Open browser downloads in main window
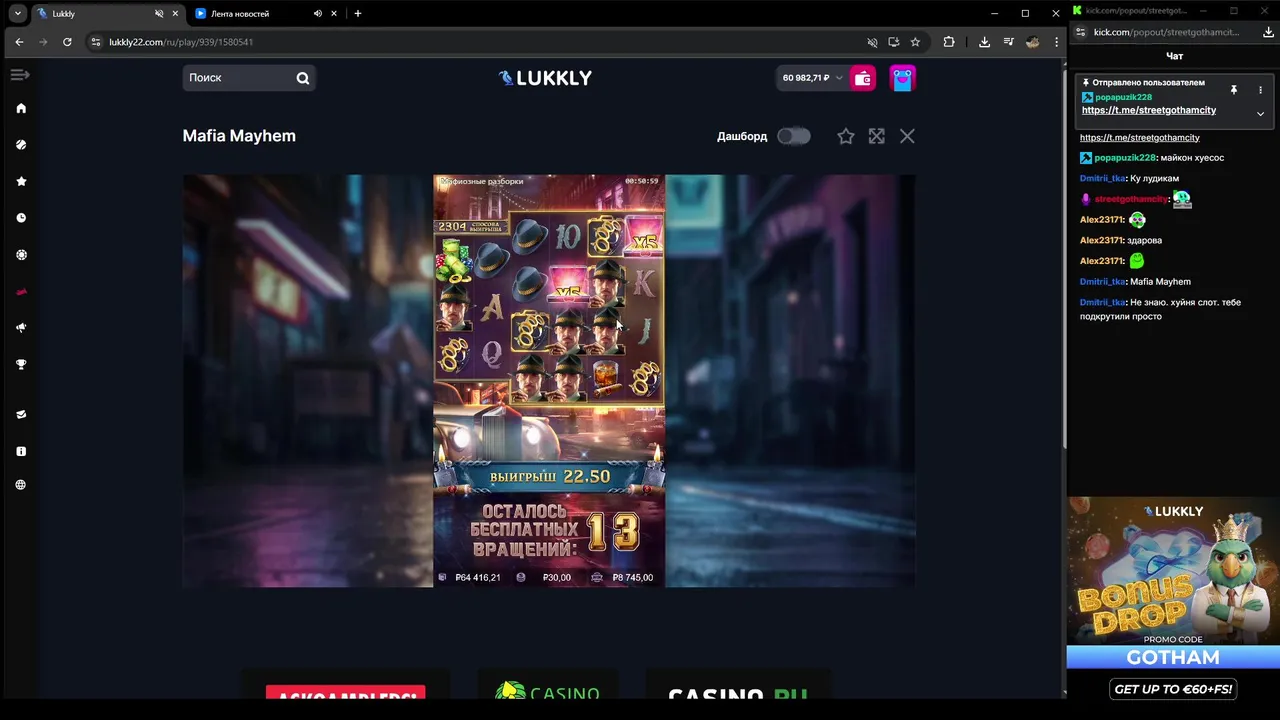The image size is (1280, 720). (x=984, y=42)
